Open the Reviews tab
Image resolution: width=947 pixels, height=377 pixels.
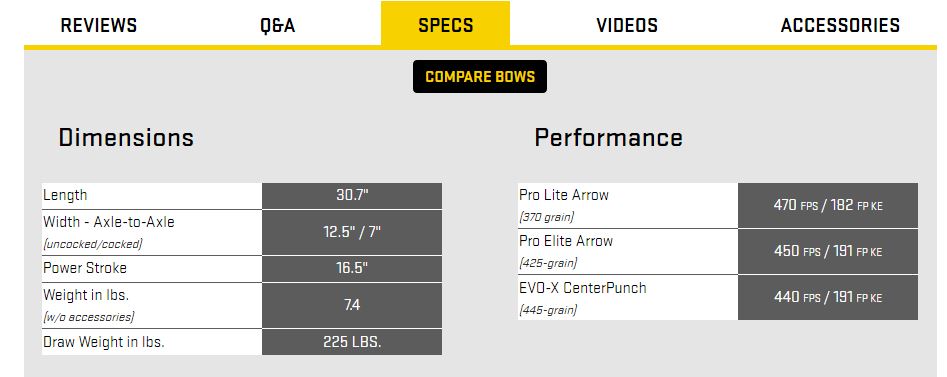pyautogui.click(x=99, y=25)
